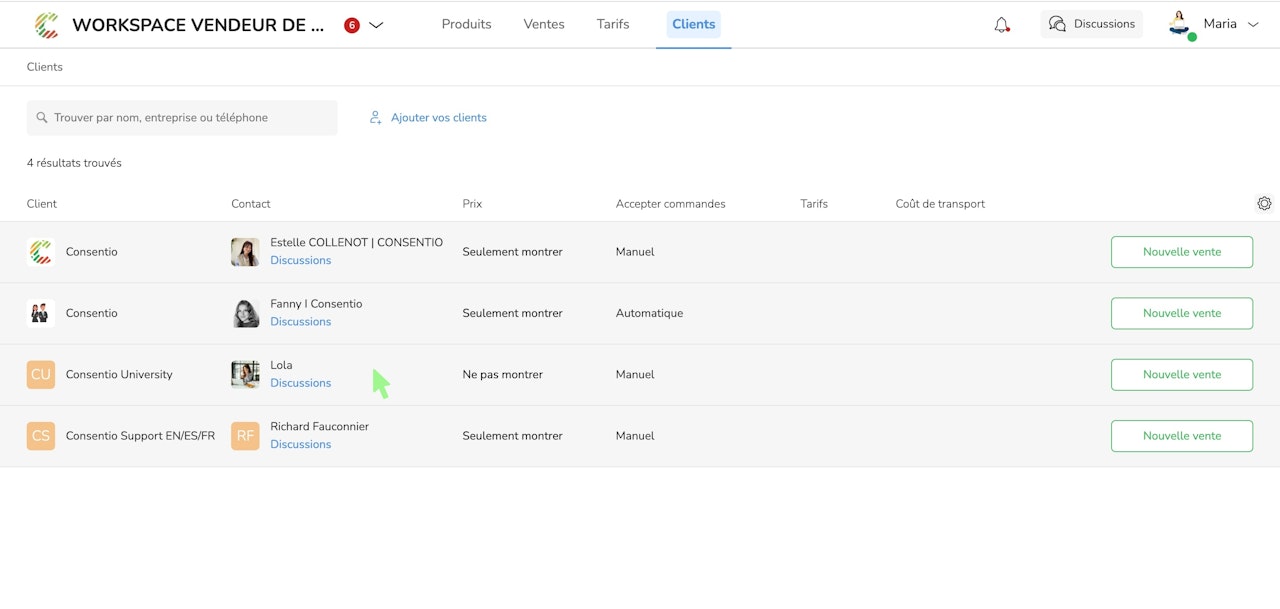Click the red notification badge showing 6
Viewport: 1280px width, 609px height.
tap(352, 25)
